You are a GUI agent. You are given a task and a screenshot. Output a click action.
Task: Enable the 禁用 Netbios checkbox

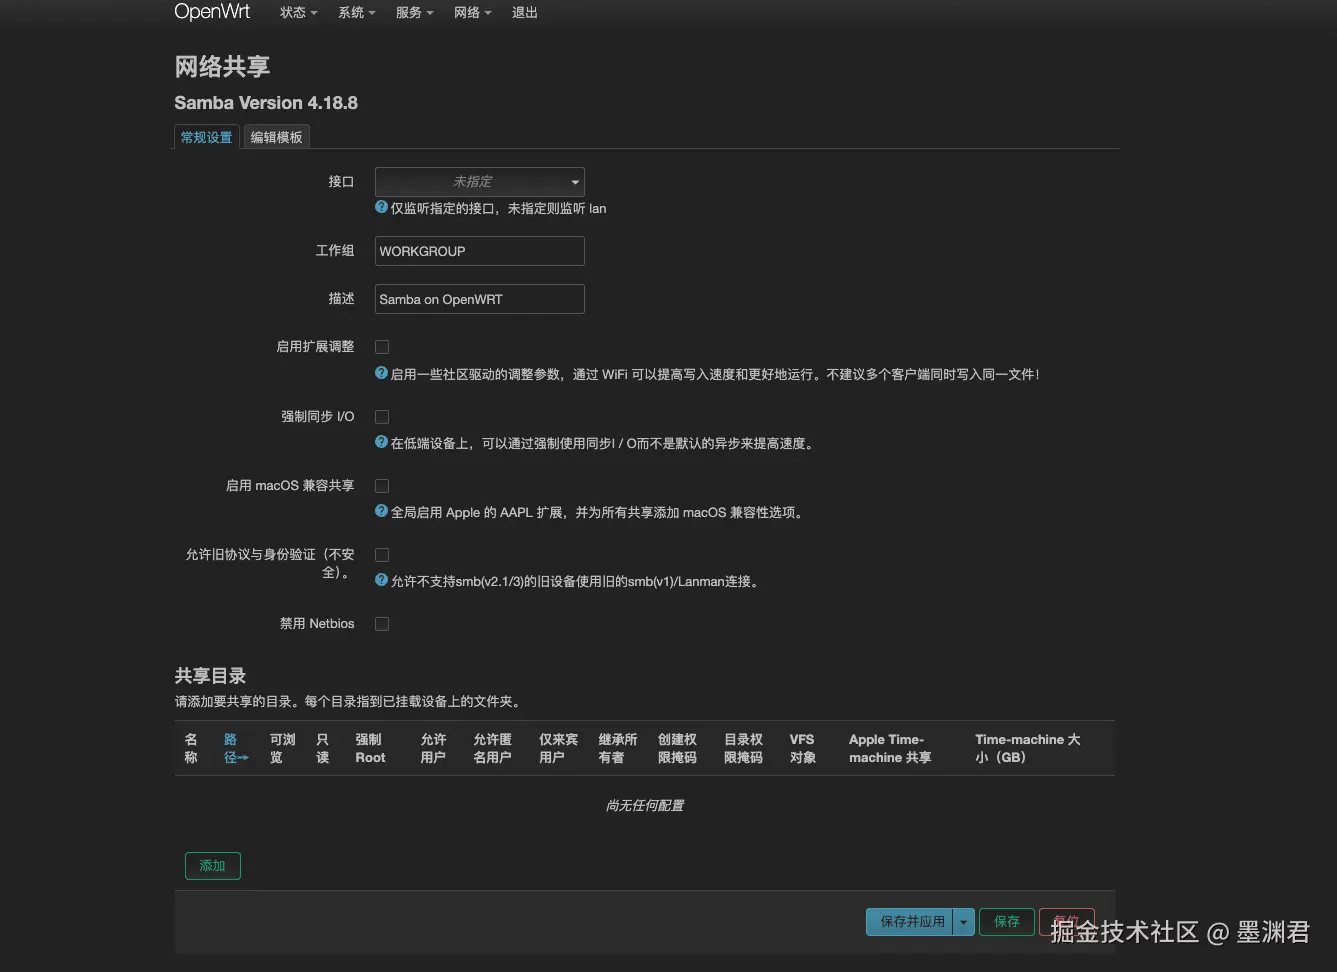coord(382,624)
